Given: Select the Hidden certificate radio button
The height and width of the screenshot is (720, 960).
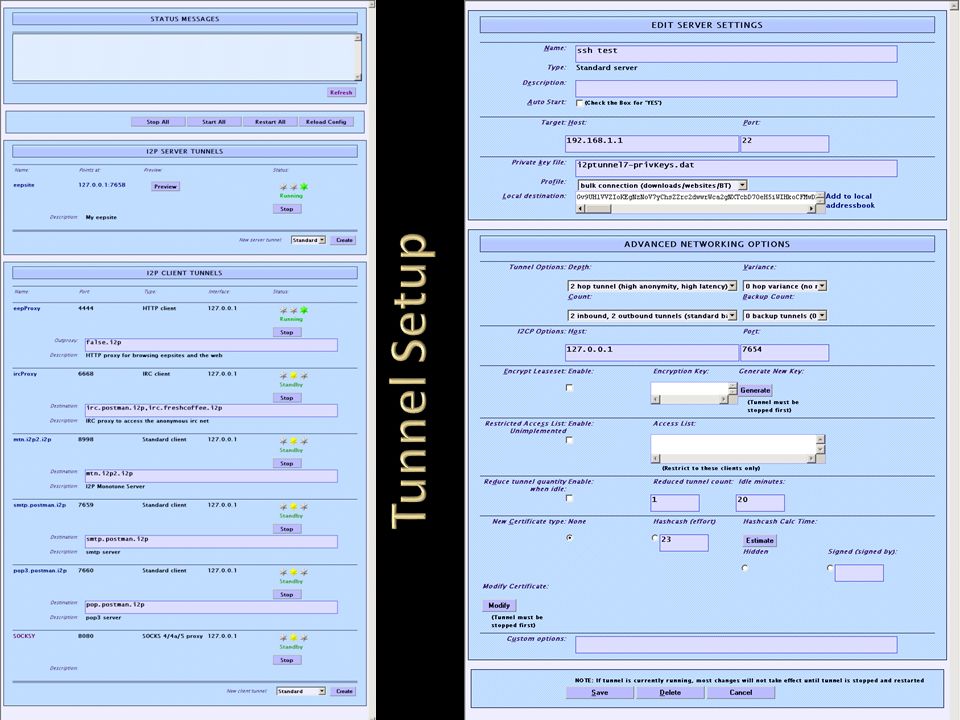Looking at the screenshot, I should (744, 568).
